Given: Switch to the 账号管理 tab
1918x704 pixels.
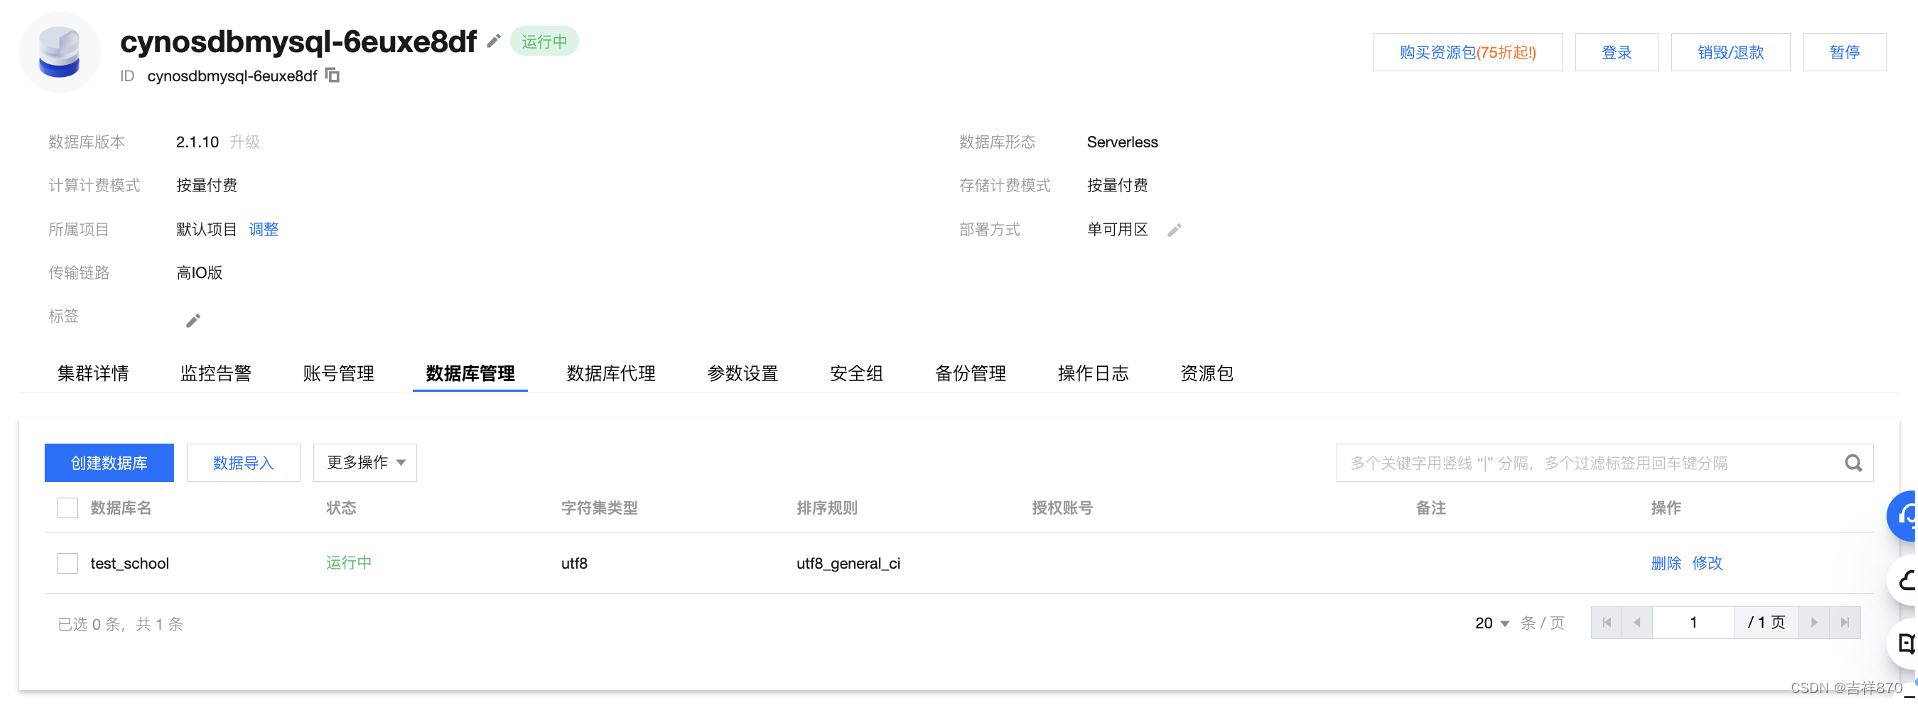Looking at the screenshot, I should 339,373.
